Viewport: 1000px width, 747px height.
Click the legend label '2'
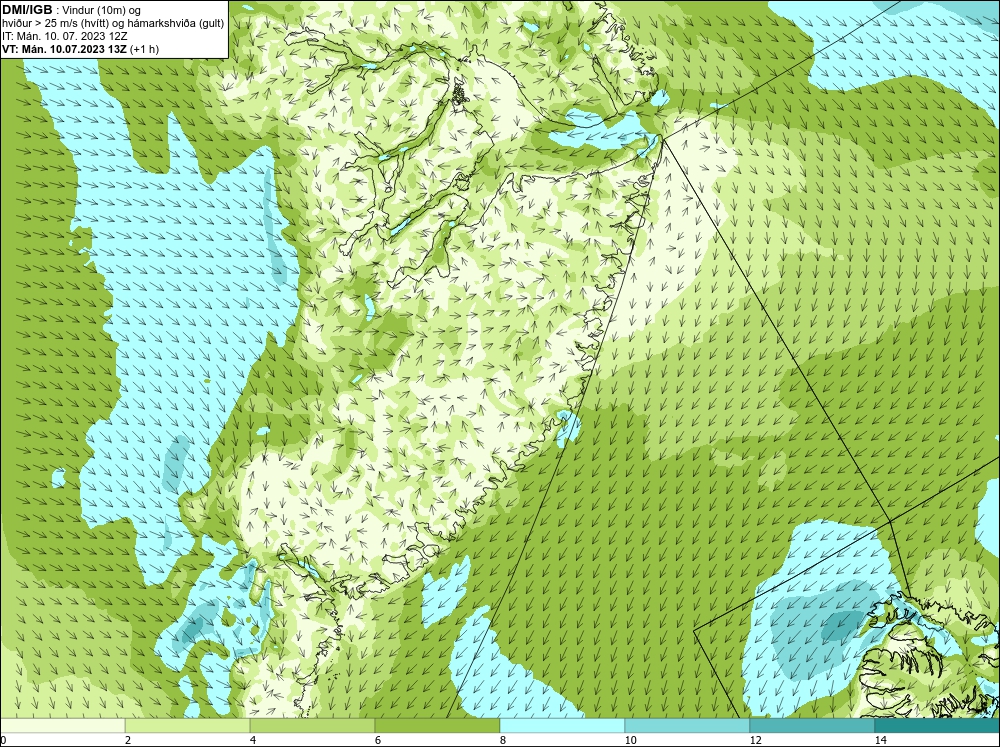click(128, 740)
